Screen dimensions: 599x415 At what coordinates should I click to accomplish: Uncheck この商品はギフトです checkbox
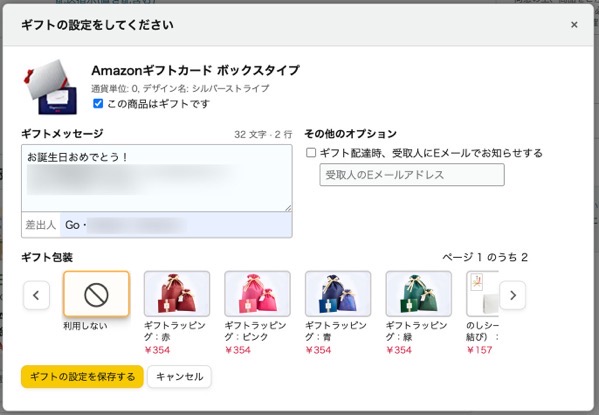tap(98, 104)
